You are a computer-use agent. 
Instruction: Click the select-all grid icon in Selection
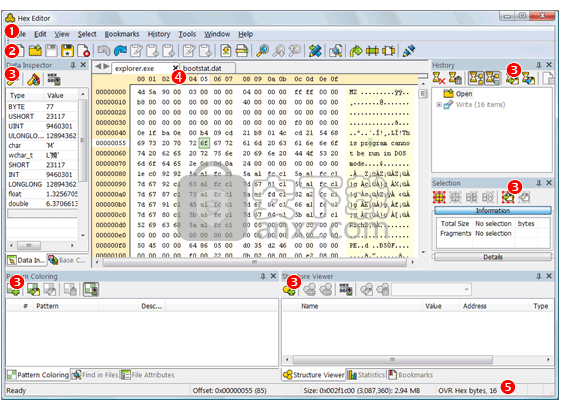coord(439,197)
